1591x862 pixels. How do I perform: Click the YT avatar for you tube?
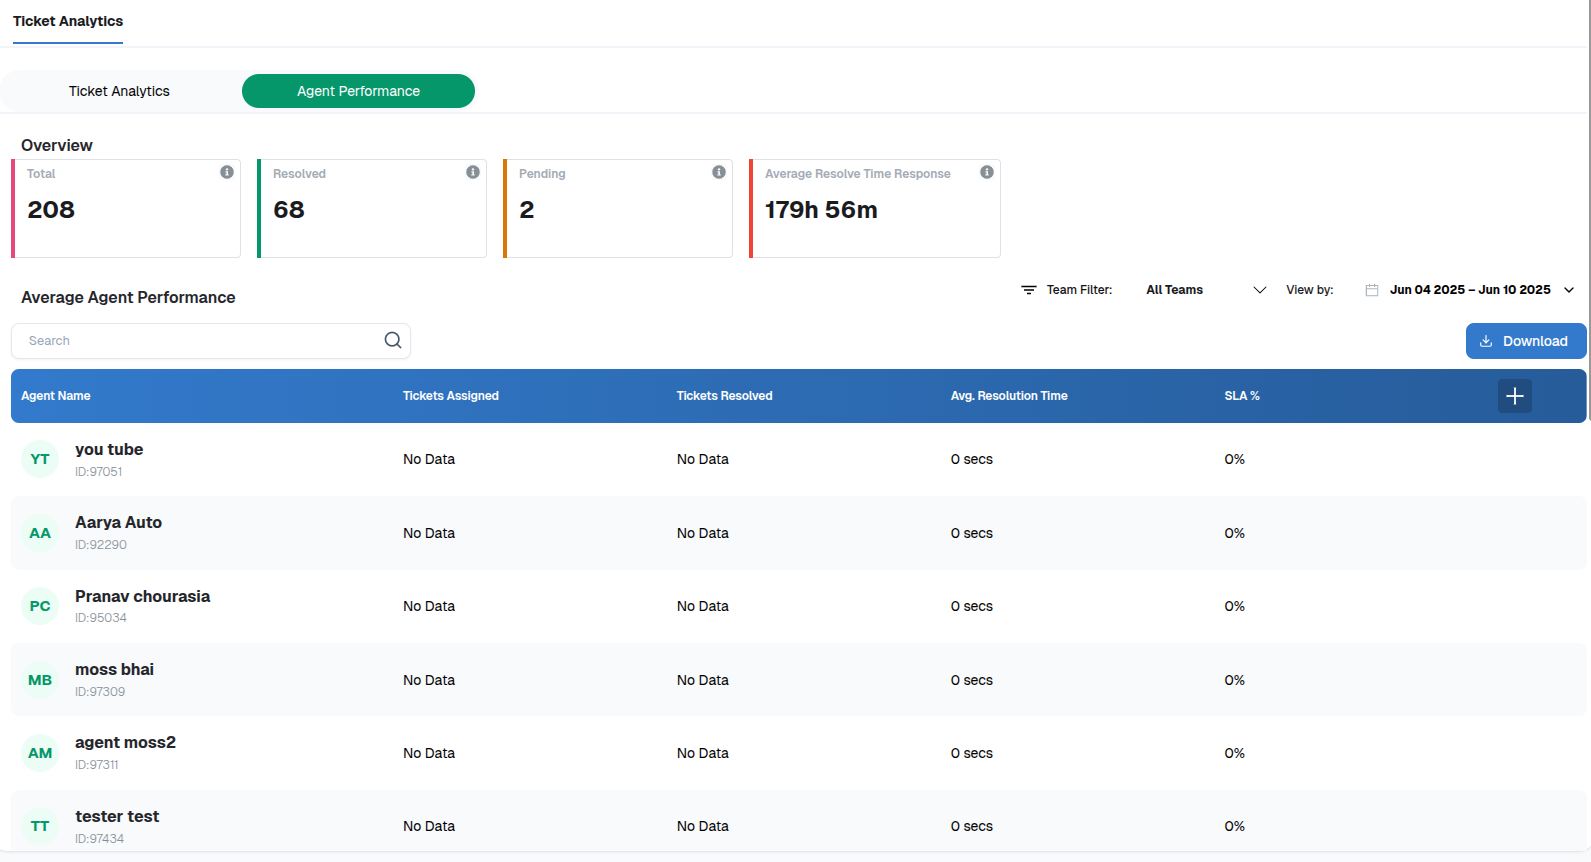(40, 459)
